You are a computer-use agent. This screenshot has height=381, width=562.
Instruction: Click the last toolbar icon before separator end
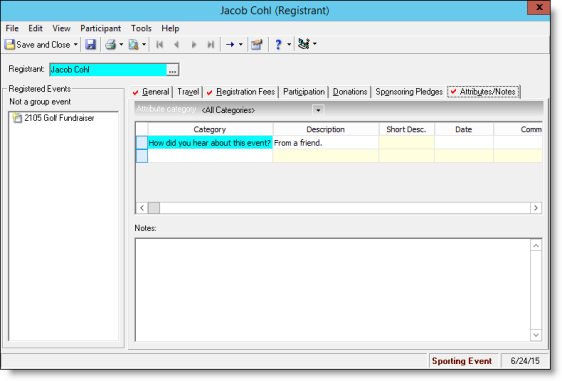click(x=304, y=44)
